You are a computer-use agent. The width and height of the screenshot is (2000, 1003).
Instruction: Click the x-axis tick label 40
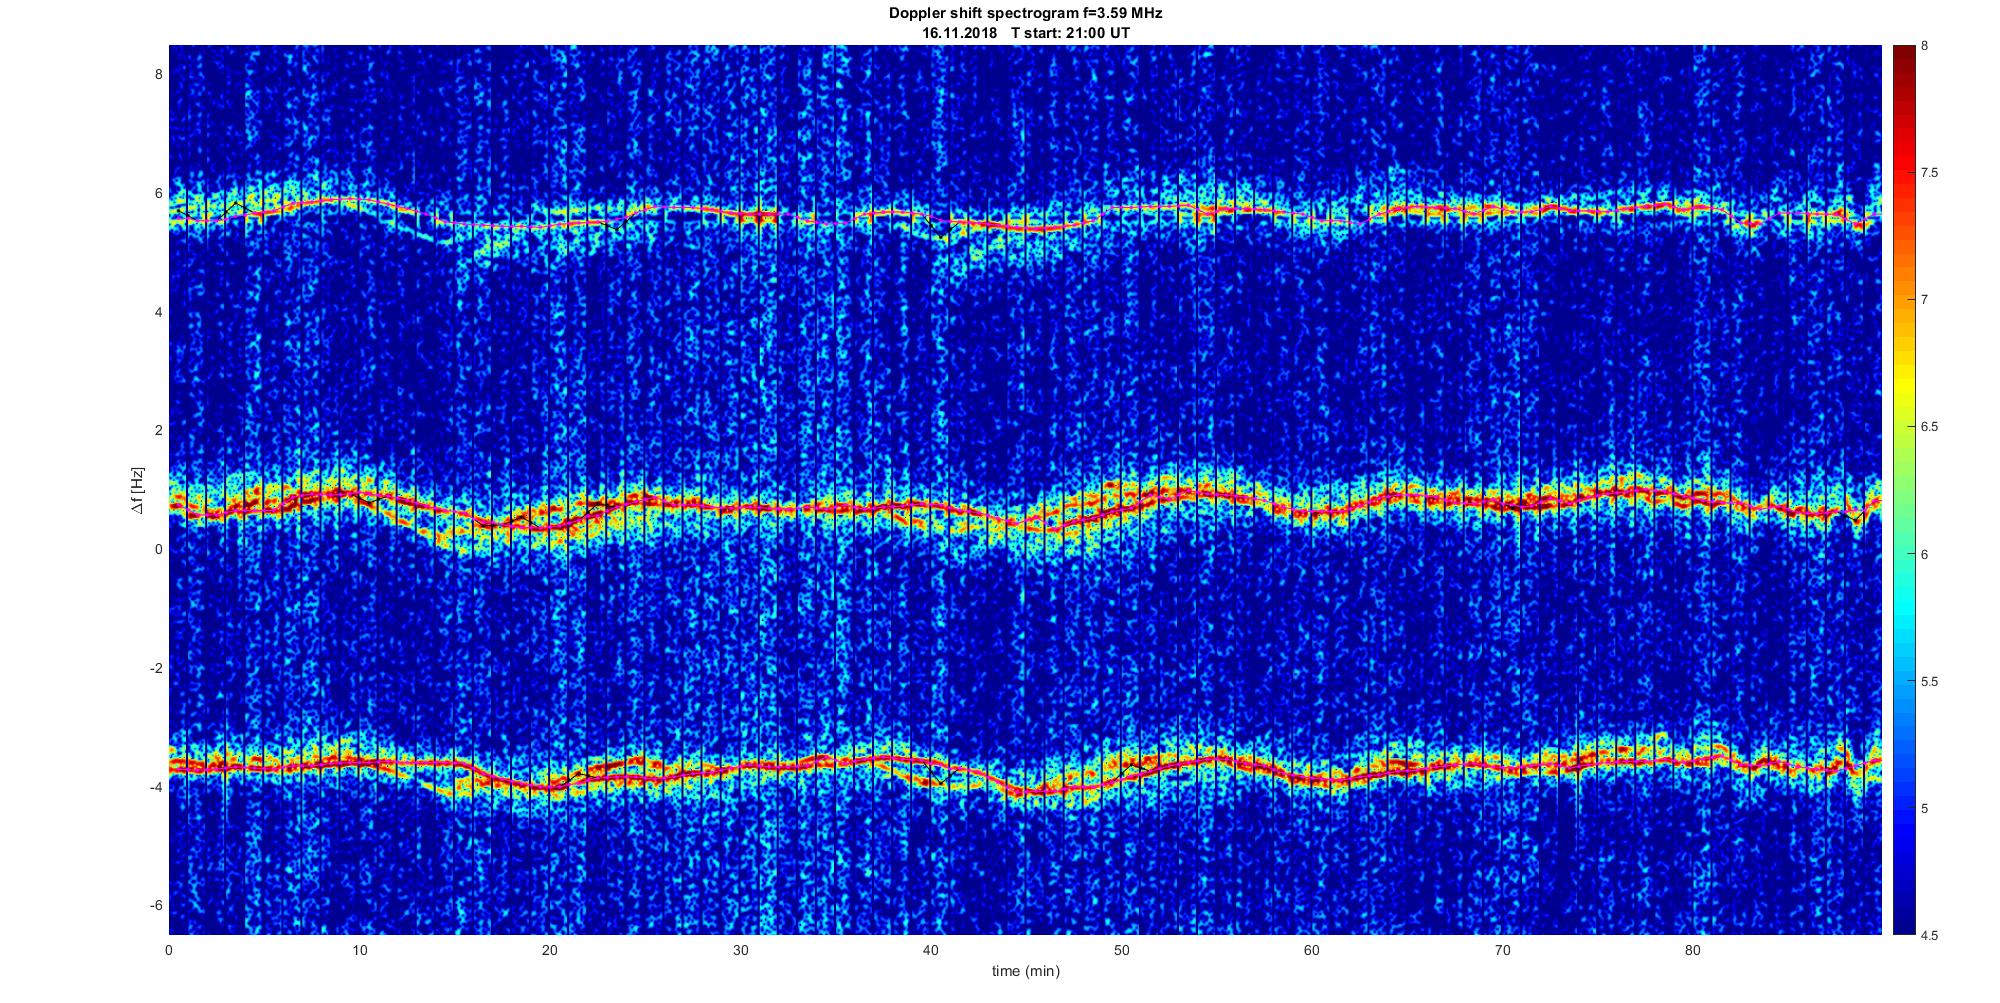[x=931, y=950]
